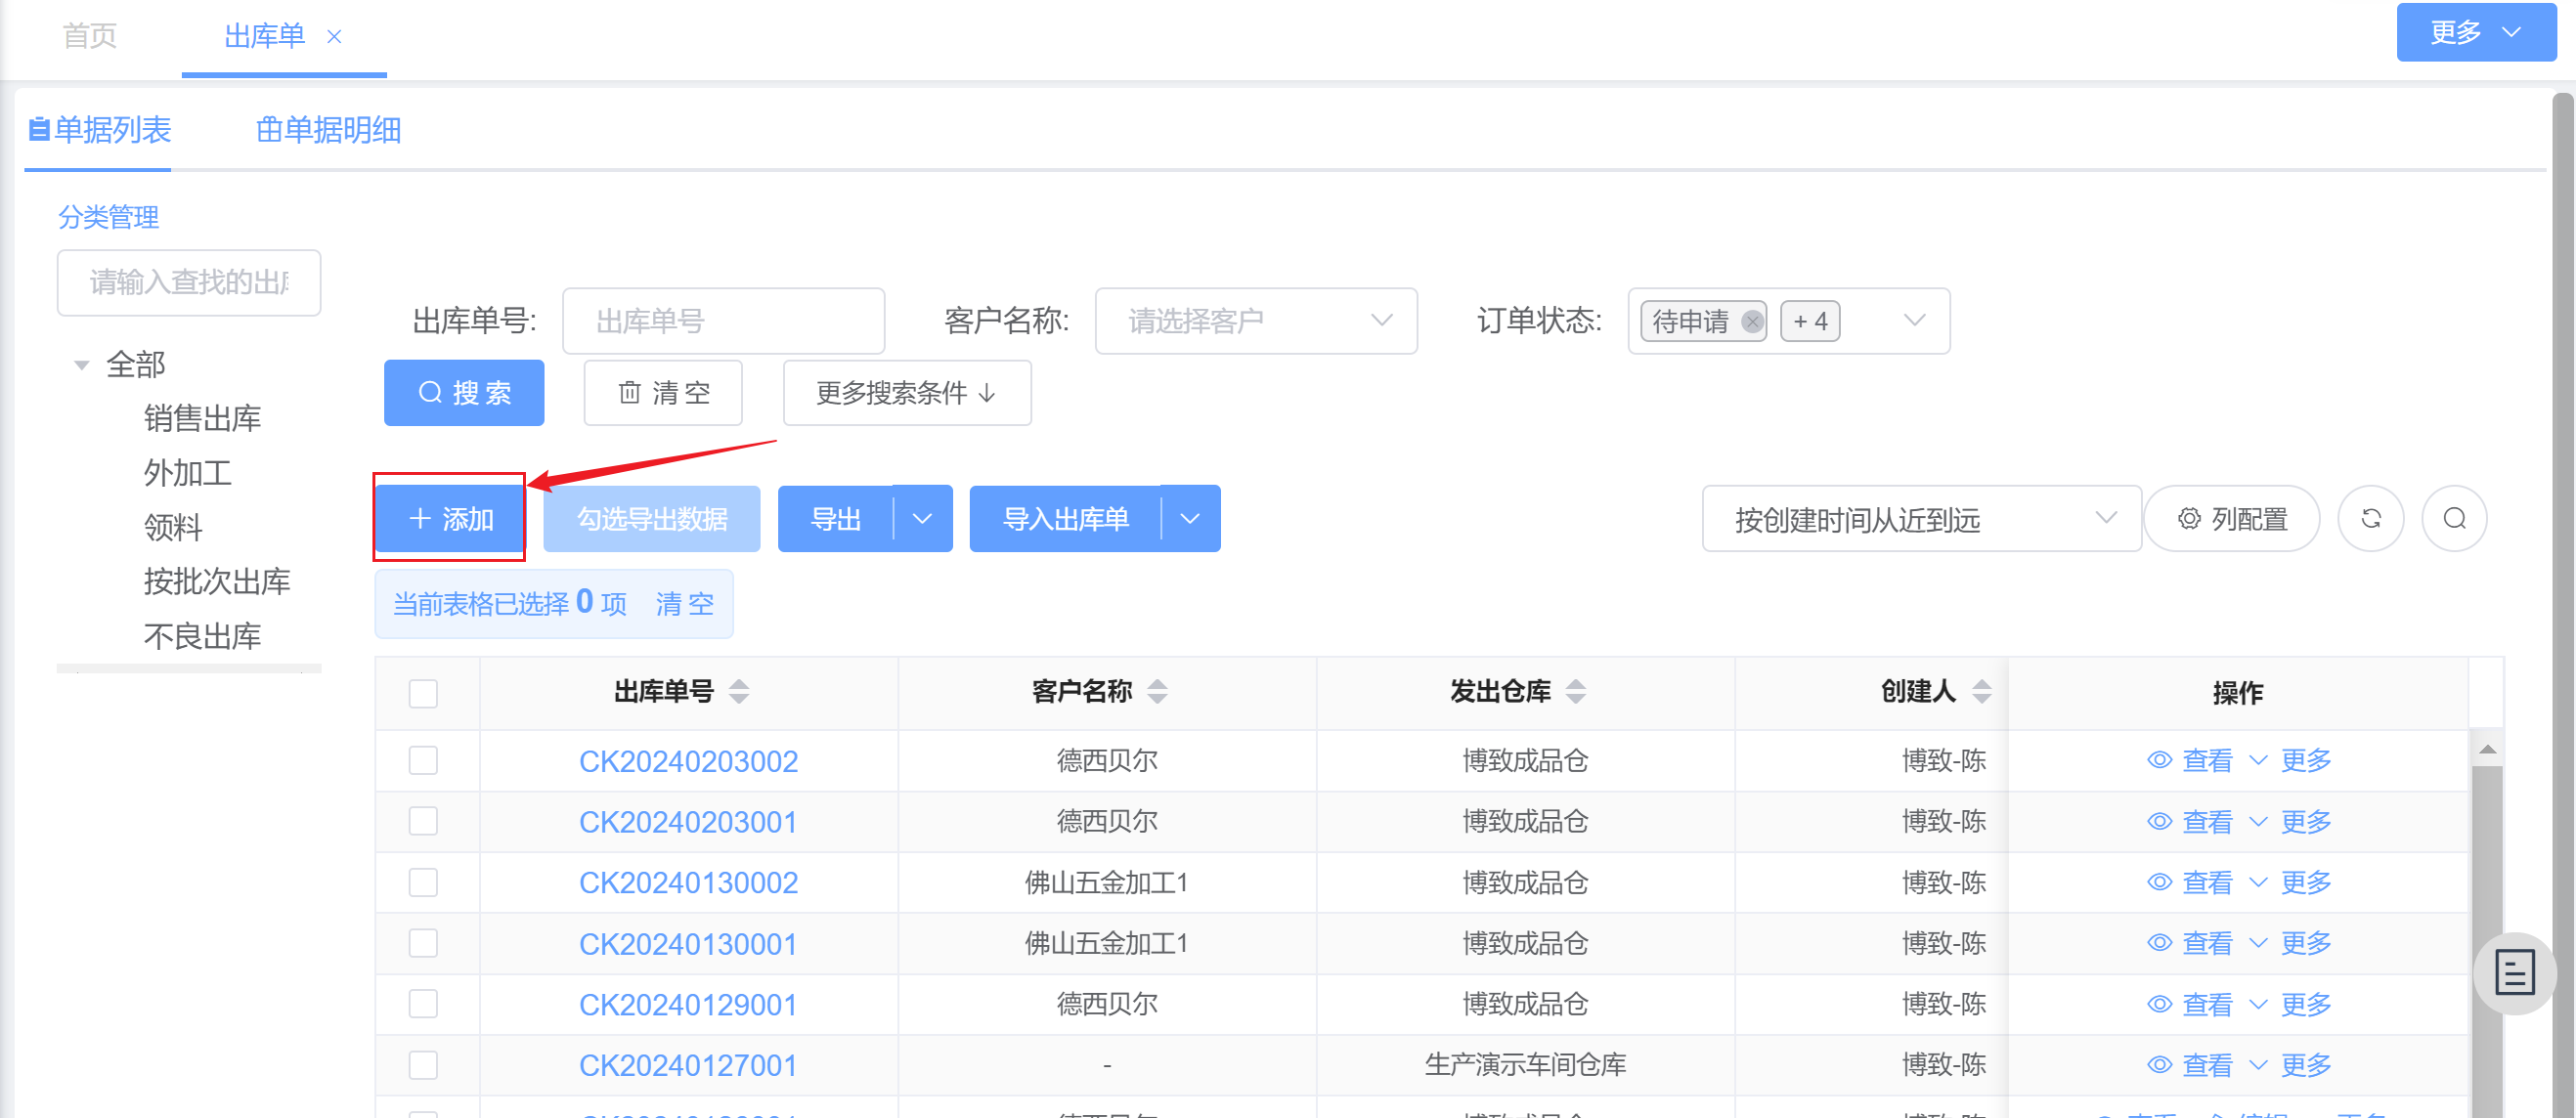
Task: Sort ascending/descending by 出库单号 column
Action: (x=739, y=691)
